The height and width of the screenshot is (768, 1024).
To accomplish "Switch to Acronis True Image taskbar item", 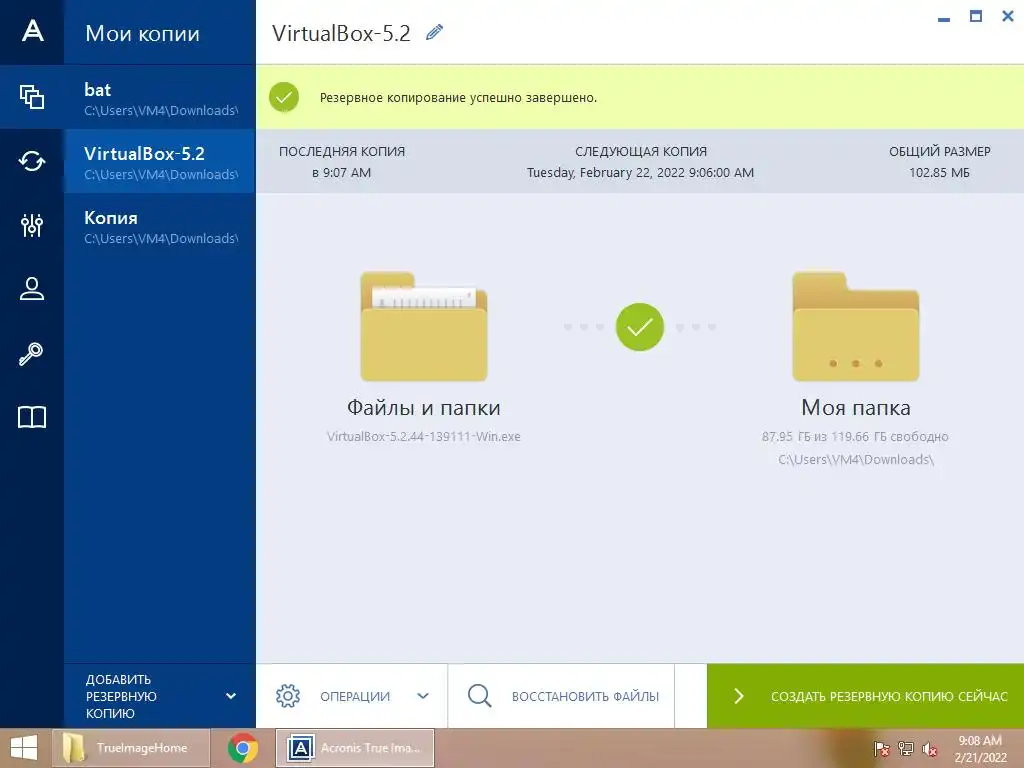I will 355,748.
